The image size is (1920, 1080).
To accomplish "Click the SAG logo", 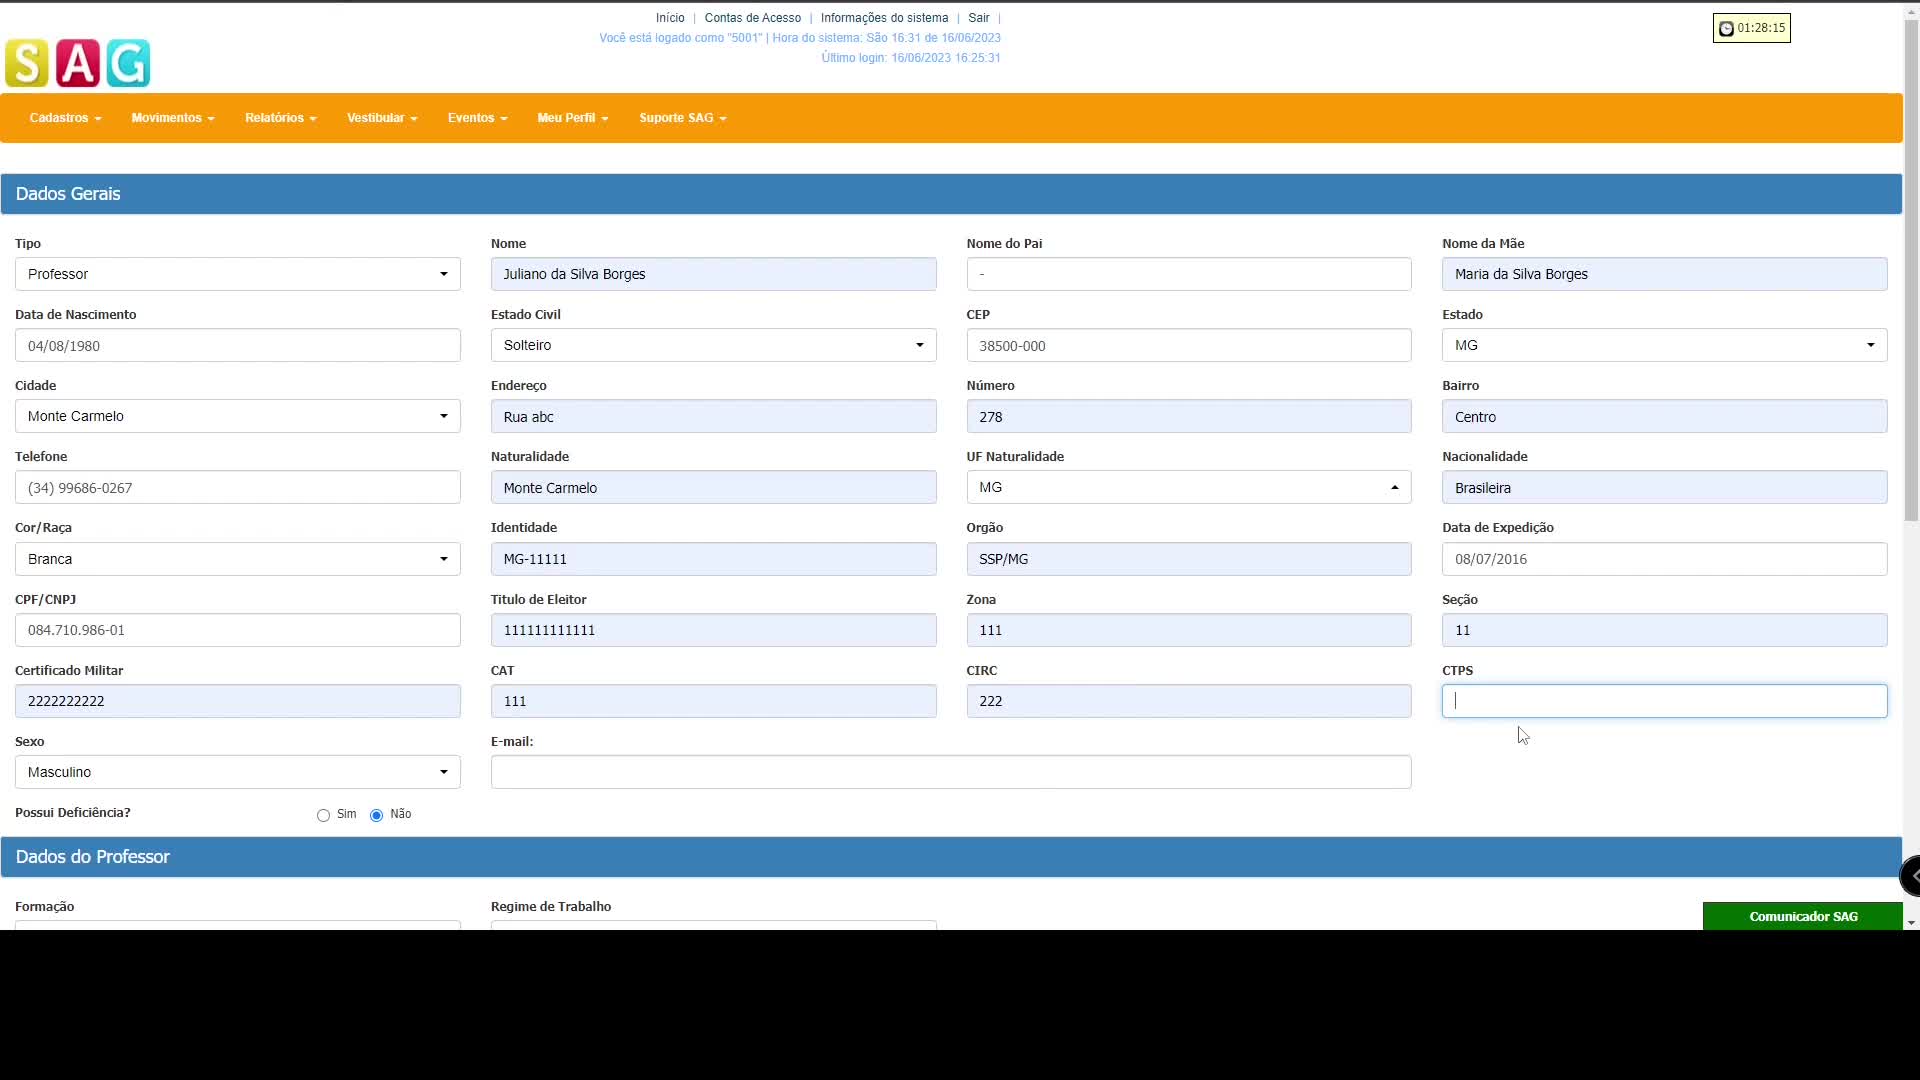I will tap(78, 63).
